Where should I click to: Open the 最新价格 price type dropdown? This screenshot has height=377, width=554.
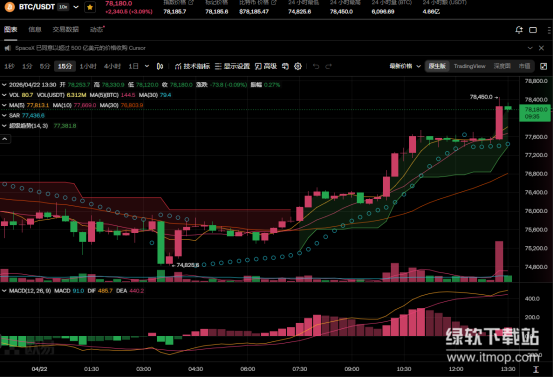pos(405,66)
